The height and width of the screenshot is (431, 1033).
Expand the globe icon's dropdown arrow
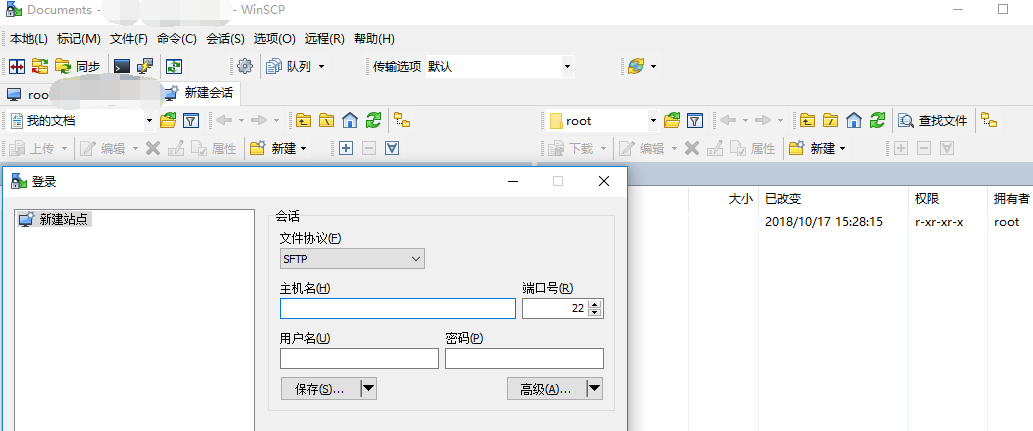click(654, 67)
